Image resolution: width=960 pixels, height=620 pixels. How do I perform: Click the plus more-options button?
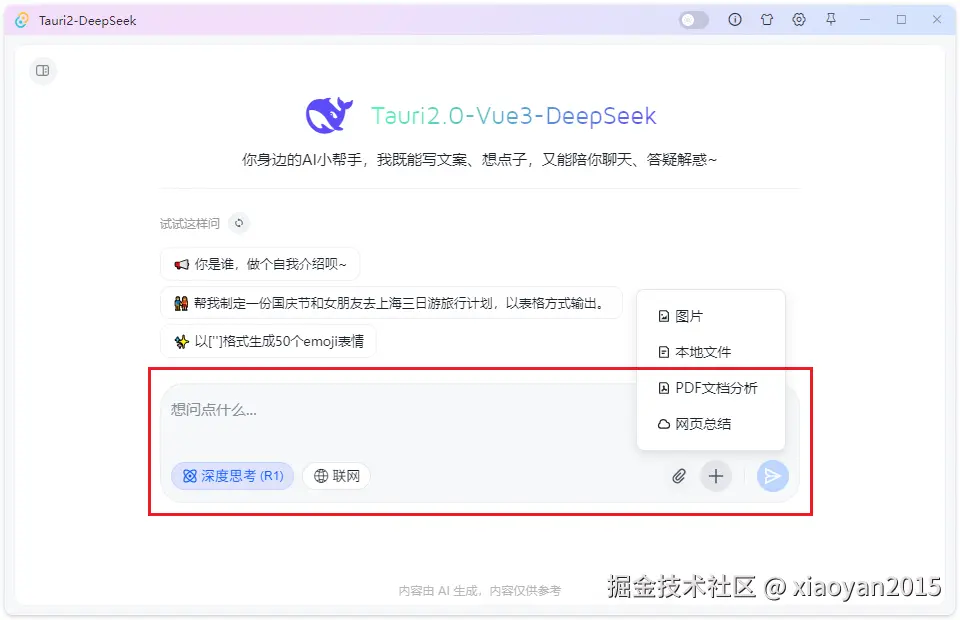(716, 476)
